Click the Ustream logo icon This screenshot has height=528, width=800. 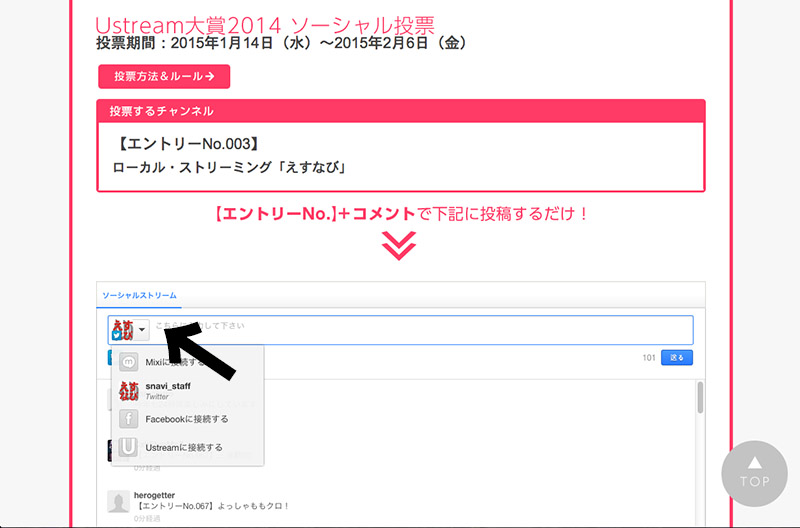click(x=129, y=447)
